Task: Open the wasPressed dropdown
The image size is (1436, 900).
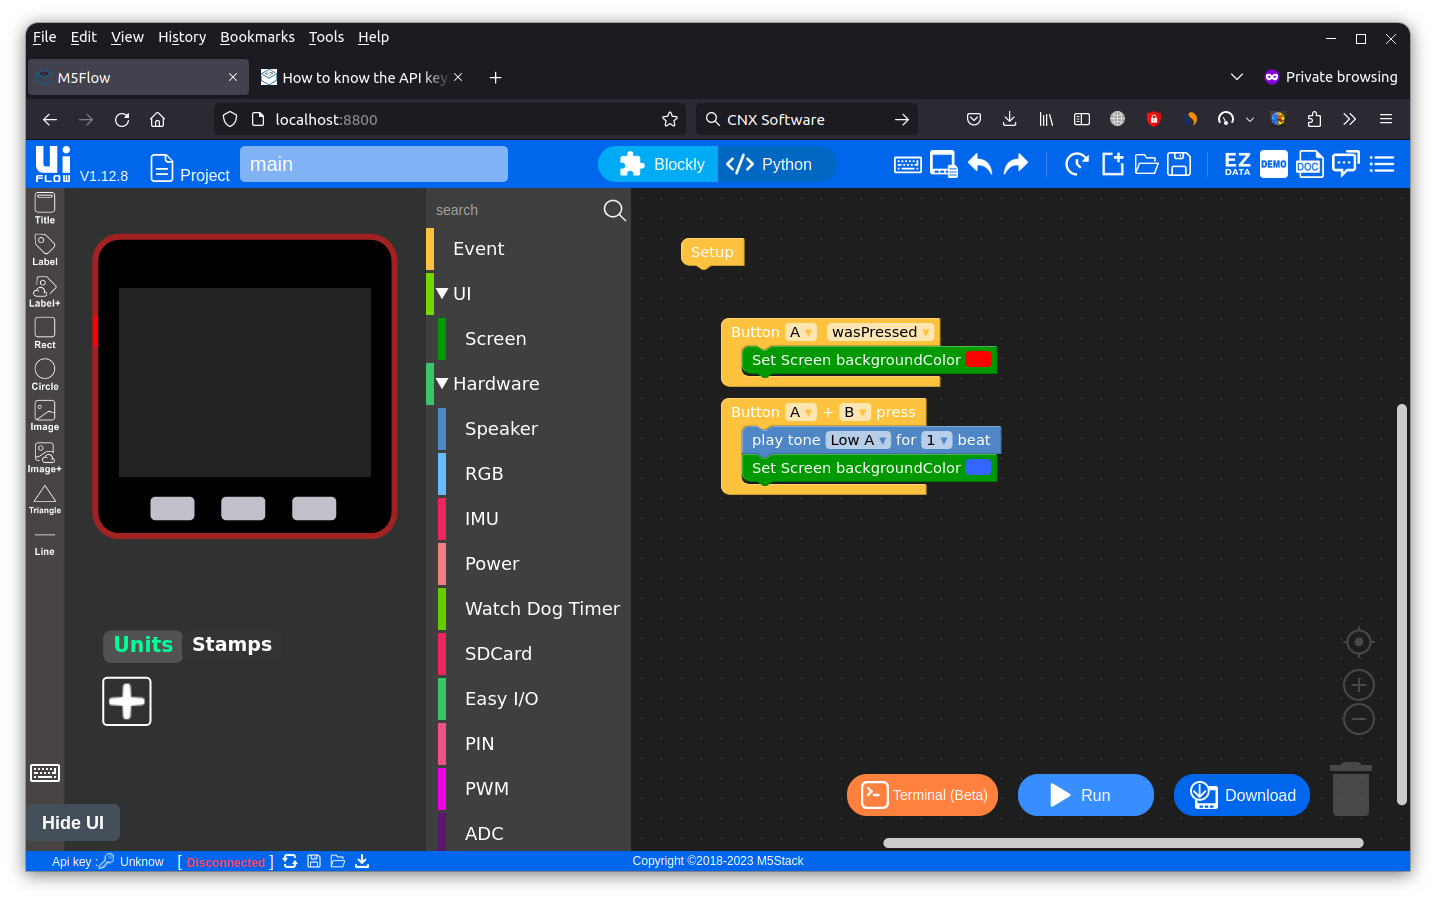Action: pos(880,332)
